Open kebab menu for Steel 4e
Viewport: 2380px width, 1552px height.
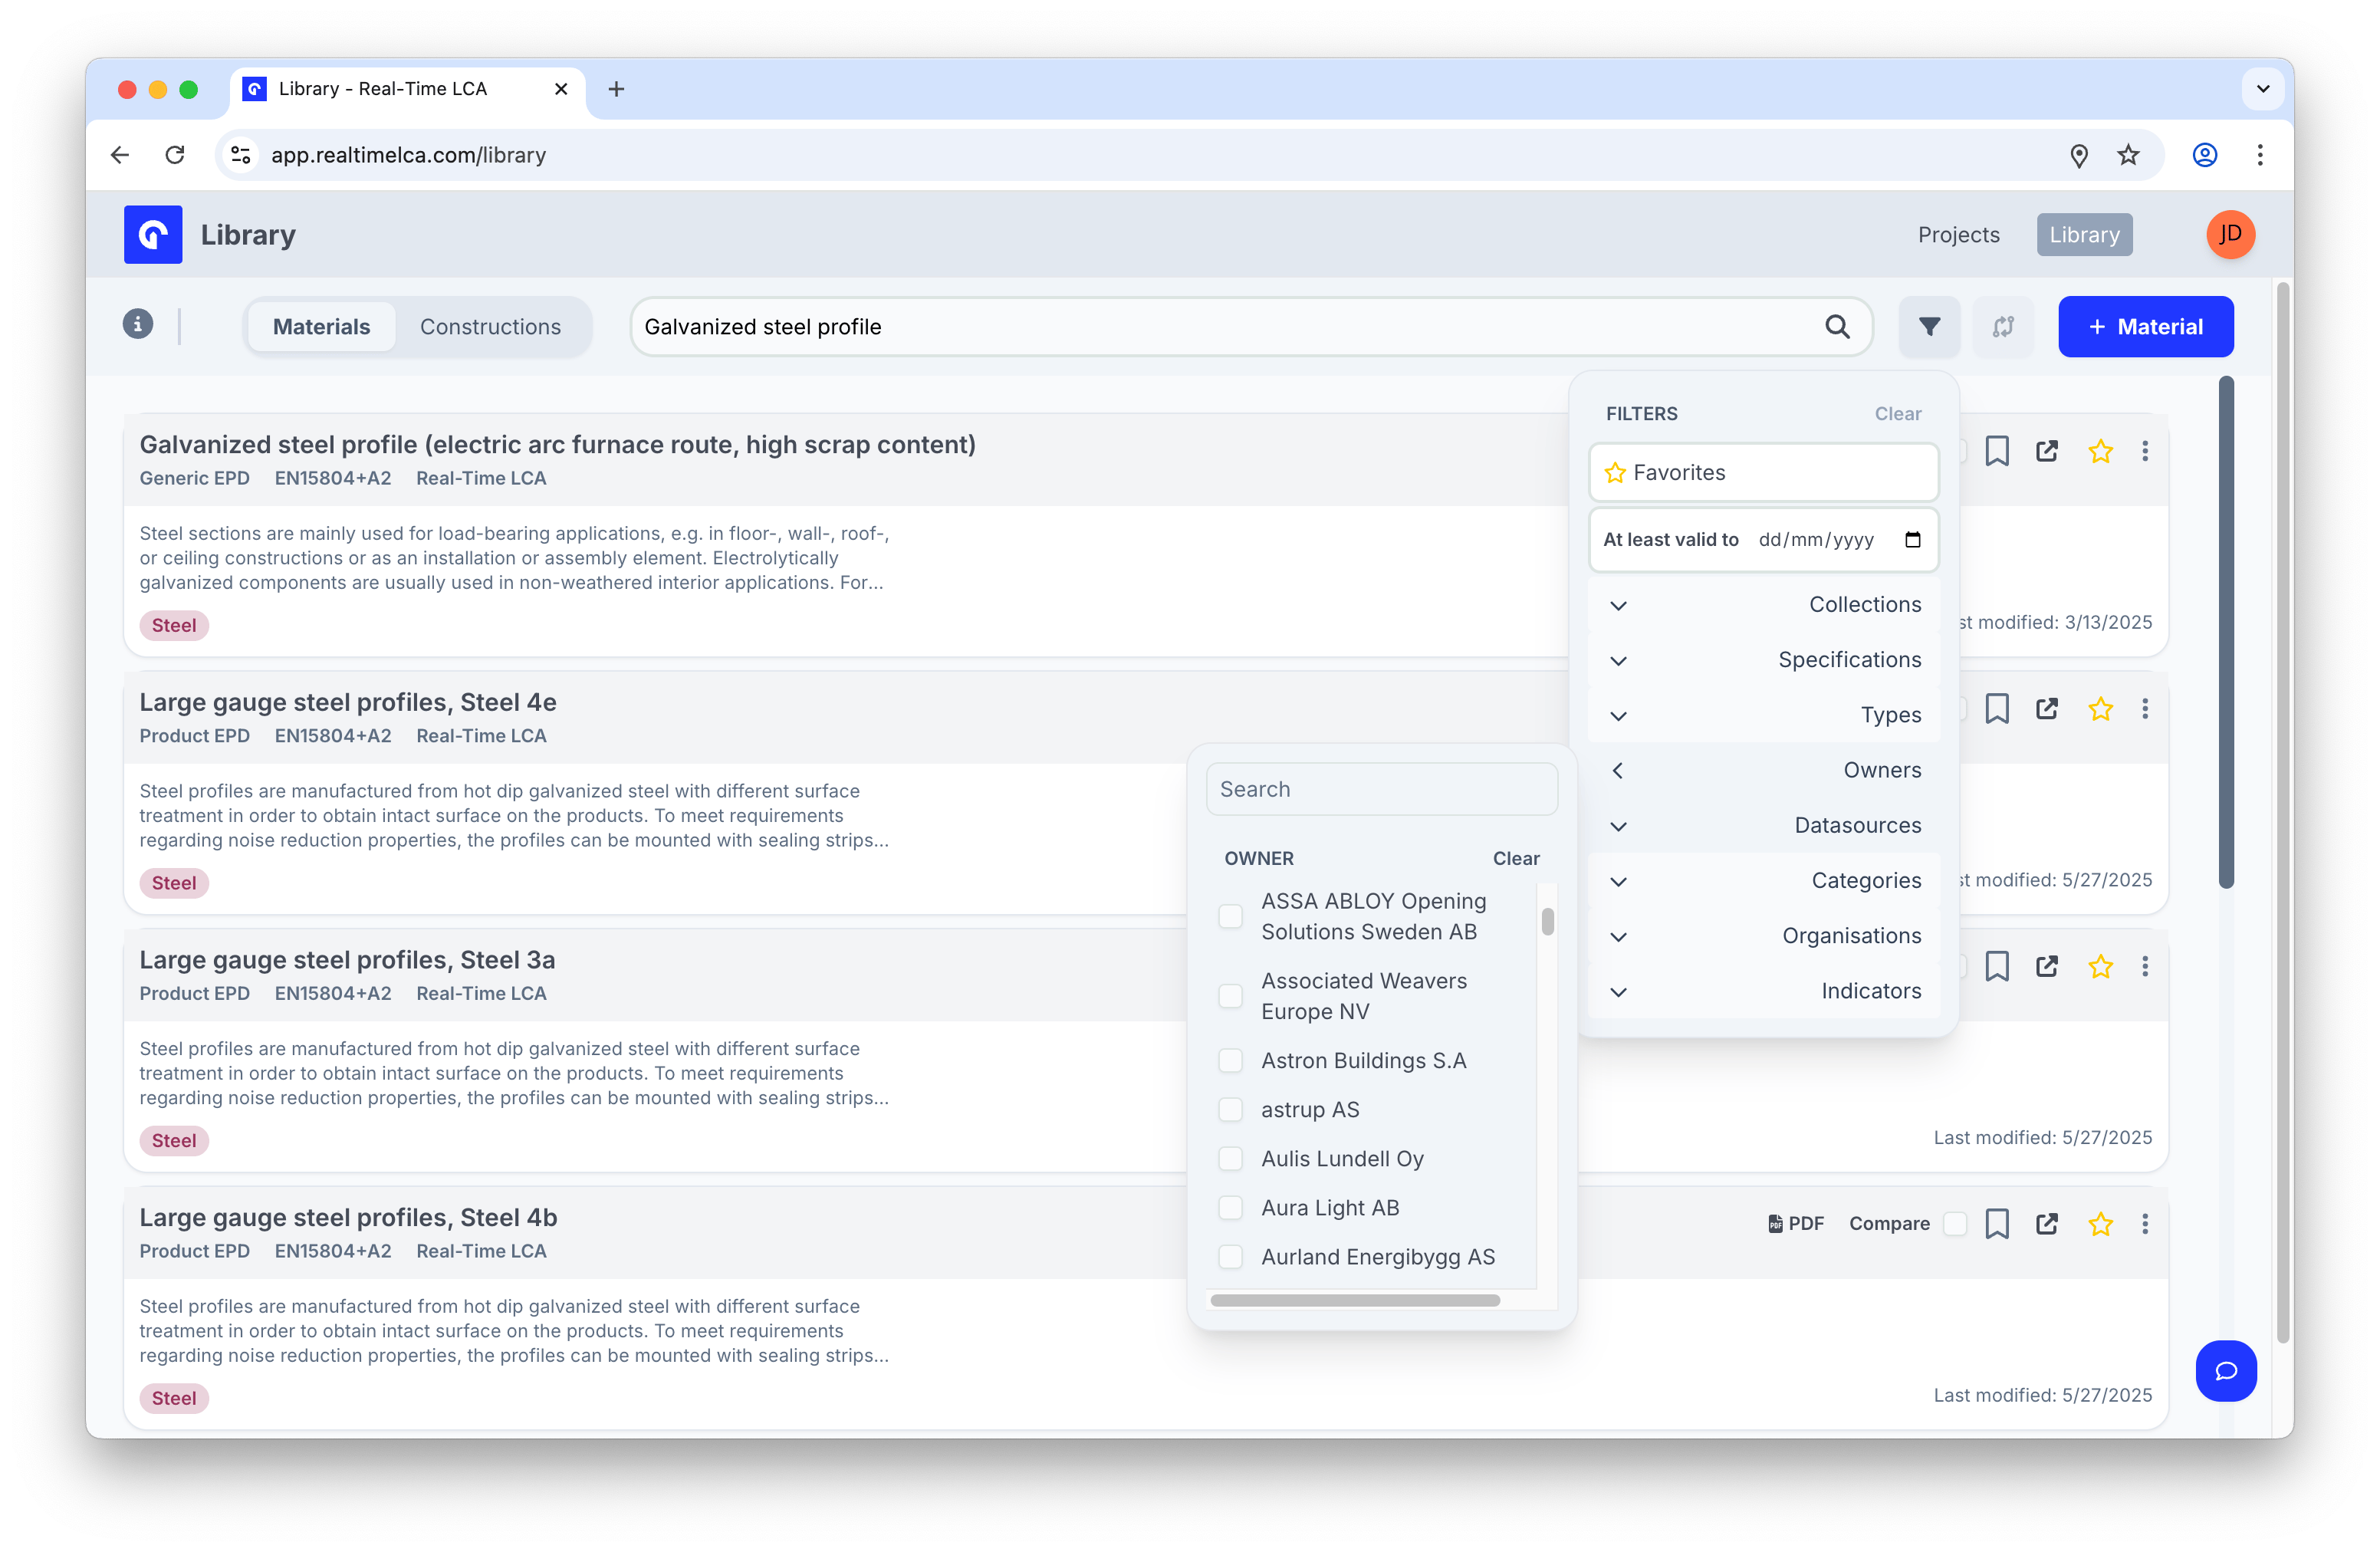(x=2145, y=709)
